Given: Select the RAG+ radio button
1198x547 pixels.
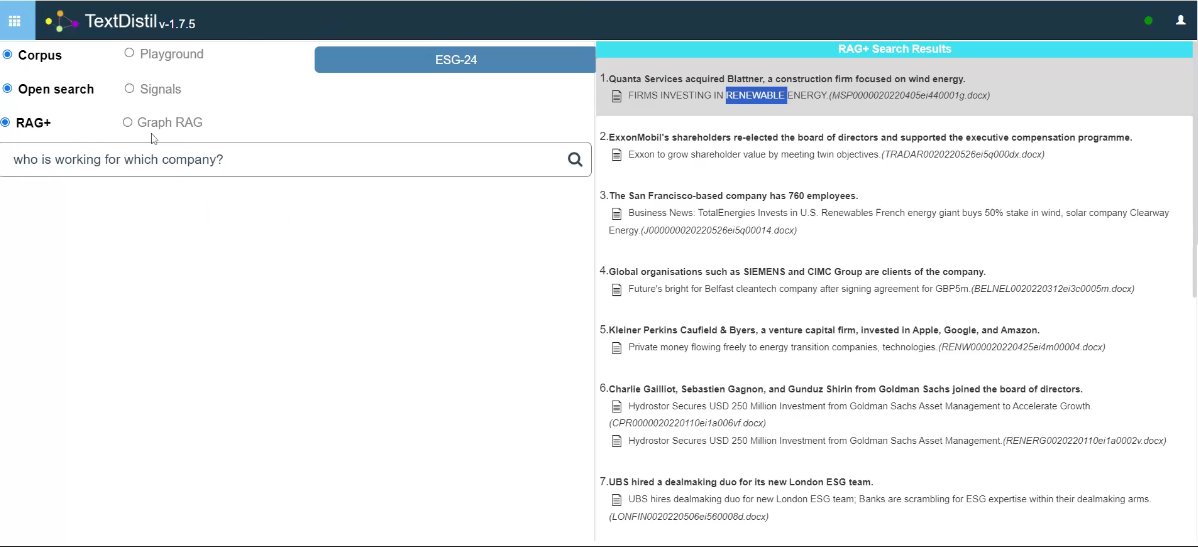Looking at the screenshot, I should tap(5, 122).
